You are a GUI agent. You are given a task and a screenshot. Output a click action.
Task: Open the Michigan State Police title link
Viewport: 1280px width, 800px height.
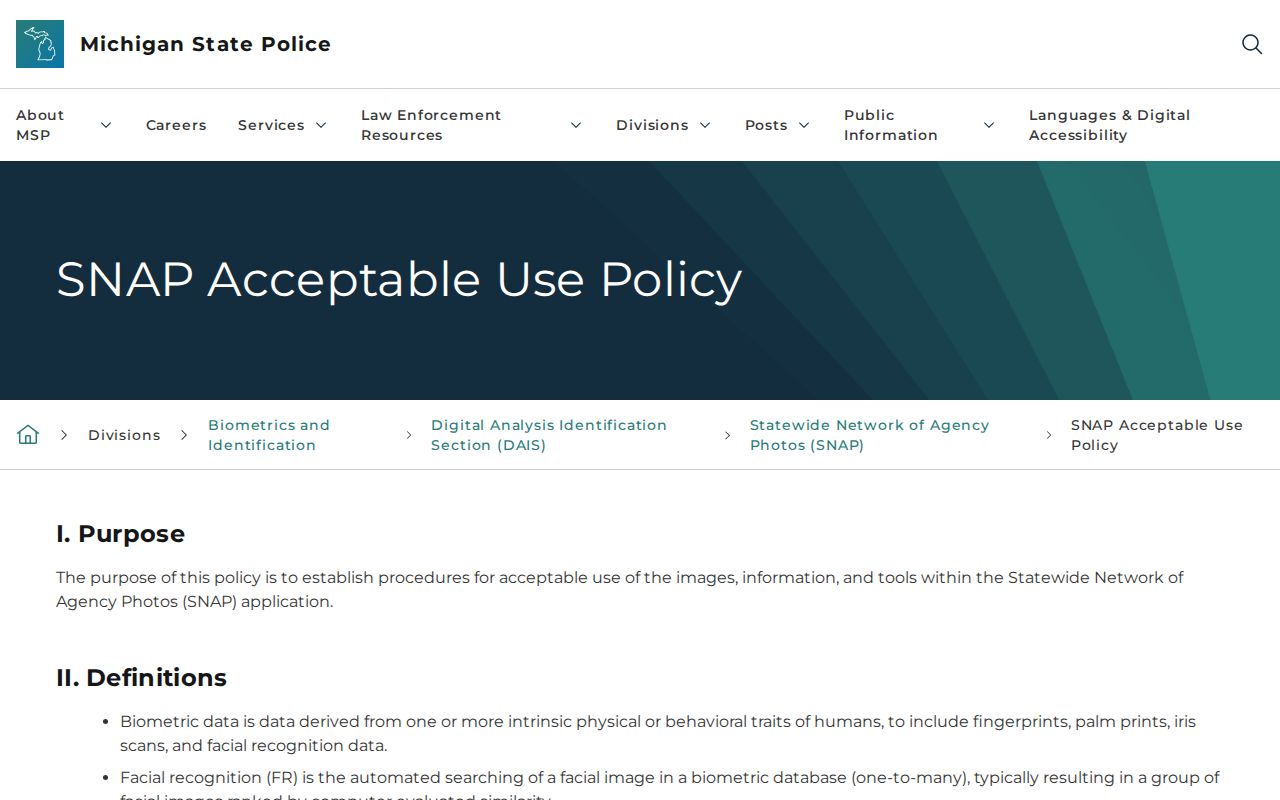coord(205,44)
